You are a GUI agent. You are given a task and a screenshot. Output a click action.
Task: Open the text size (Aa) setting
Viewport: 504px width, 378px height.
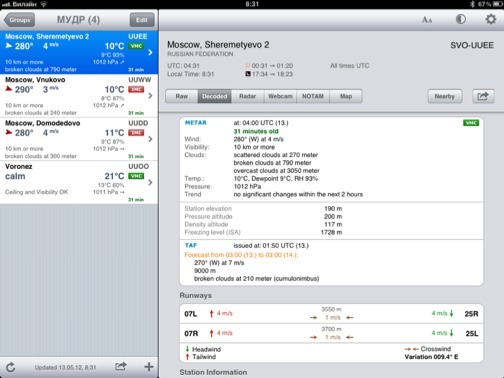point(427,20)
